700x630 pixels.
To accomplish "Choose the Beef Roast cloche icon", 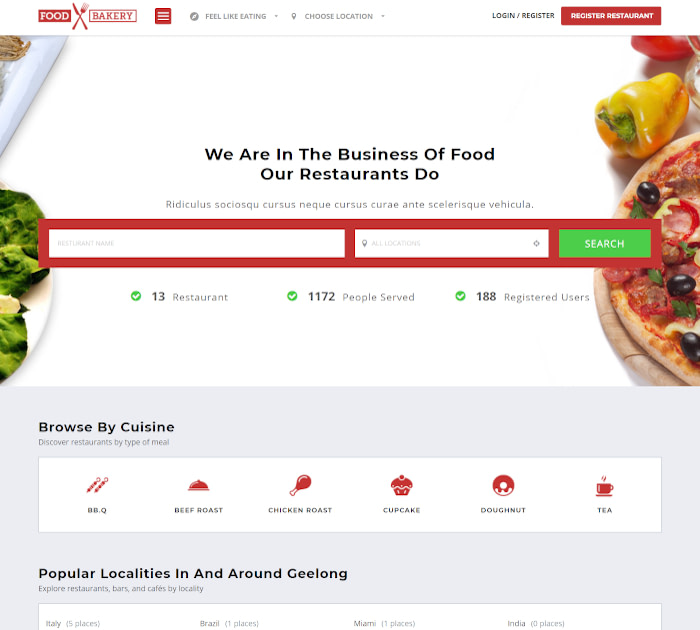I will click(x=199, y=485).
